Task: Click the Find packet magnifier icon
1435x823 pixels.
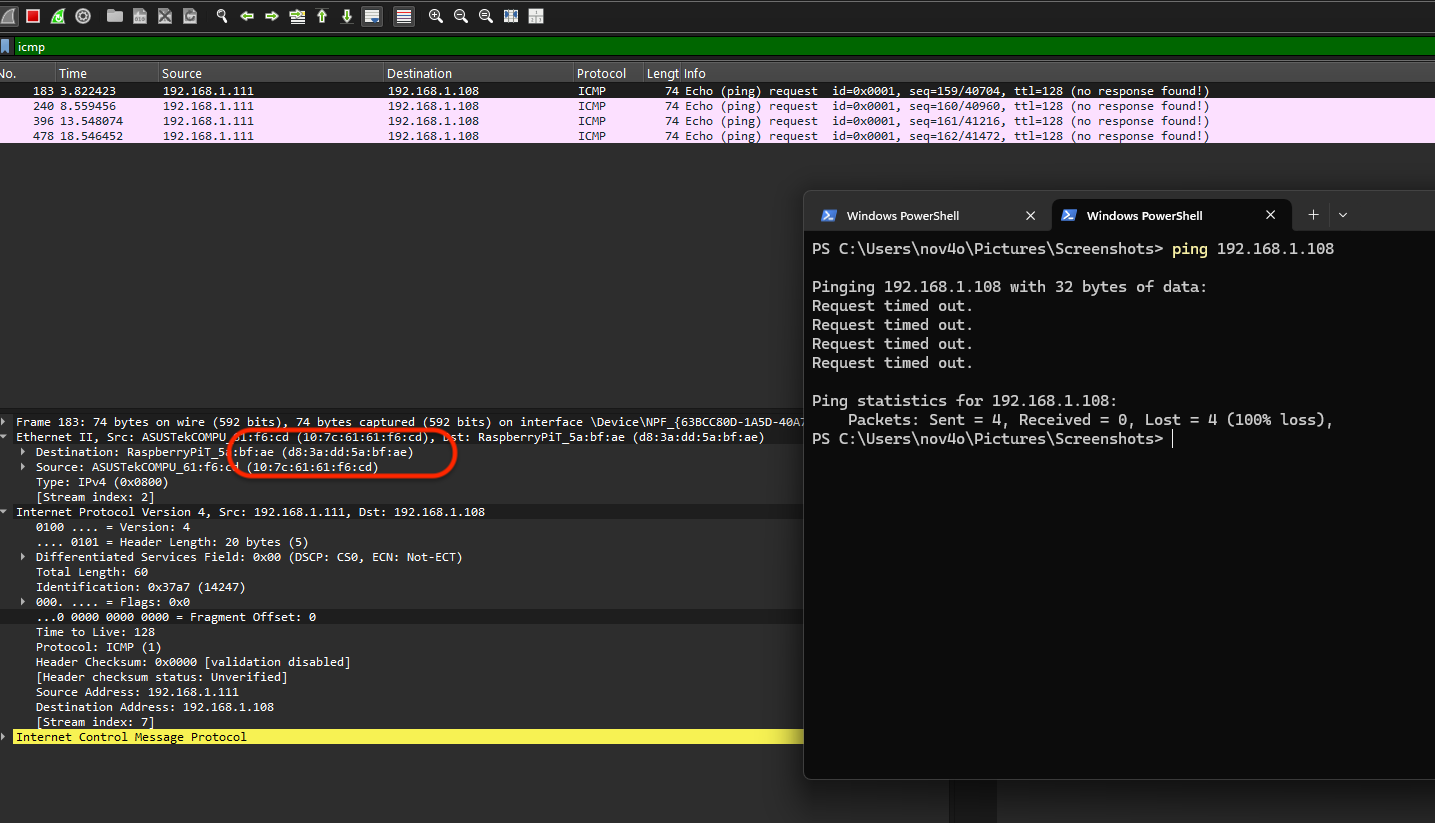Action: (222, 16)
